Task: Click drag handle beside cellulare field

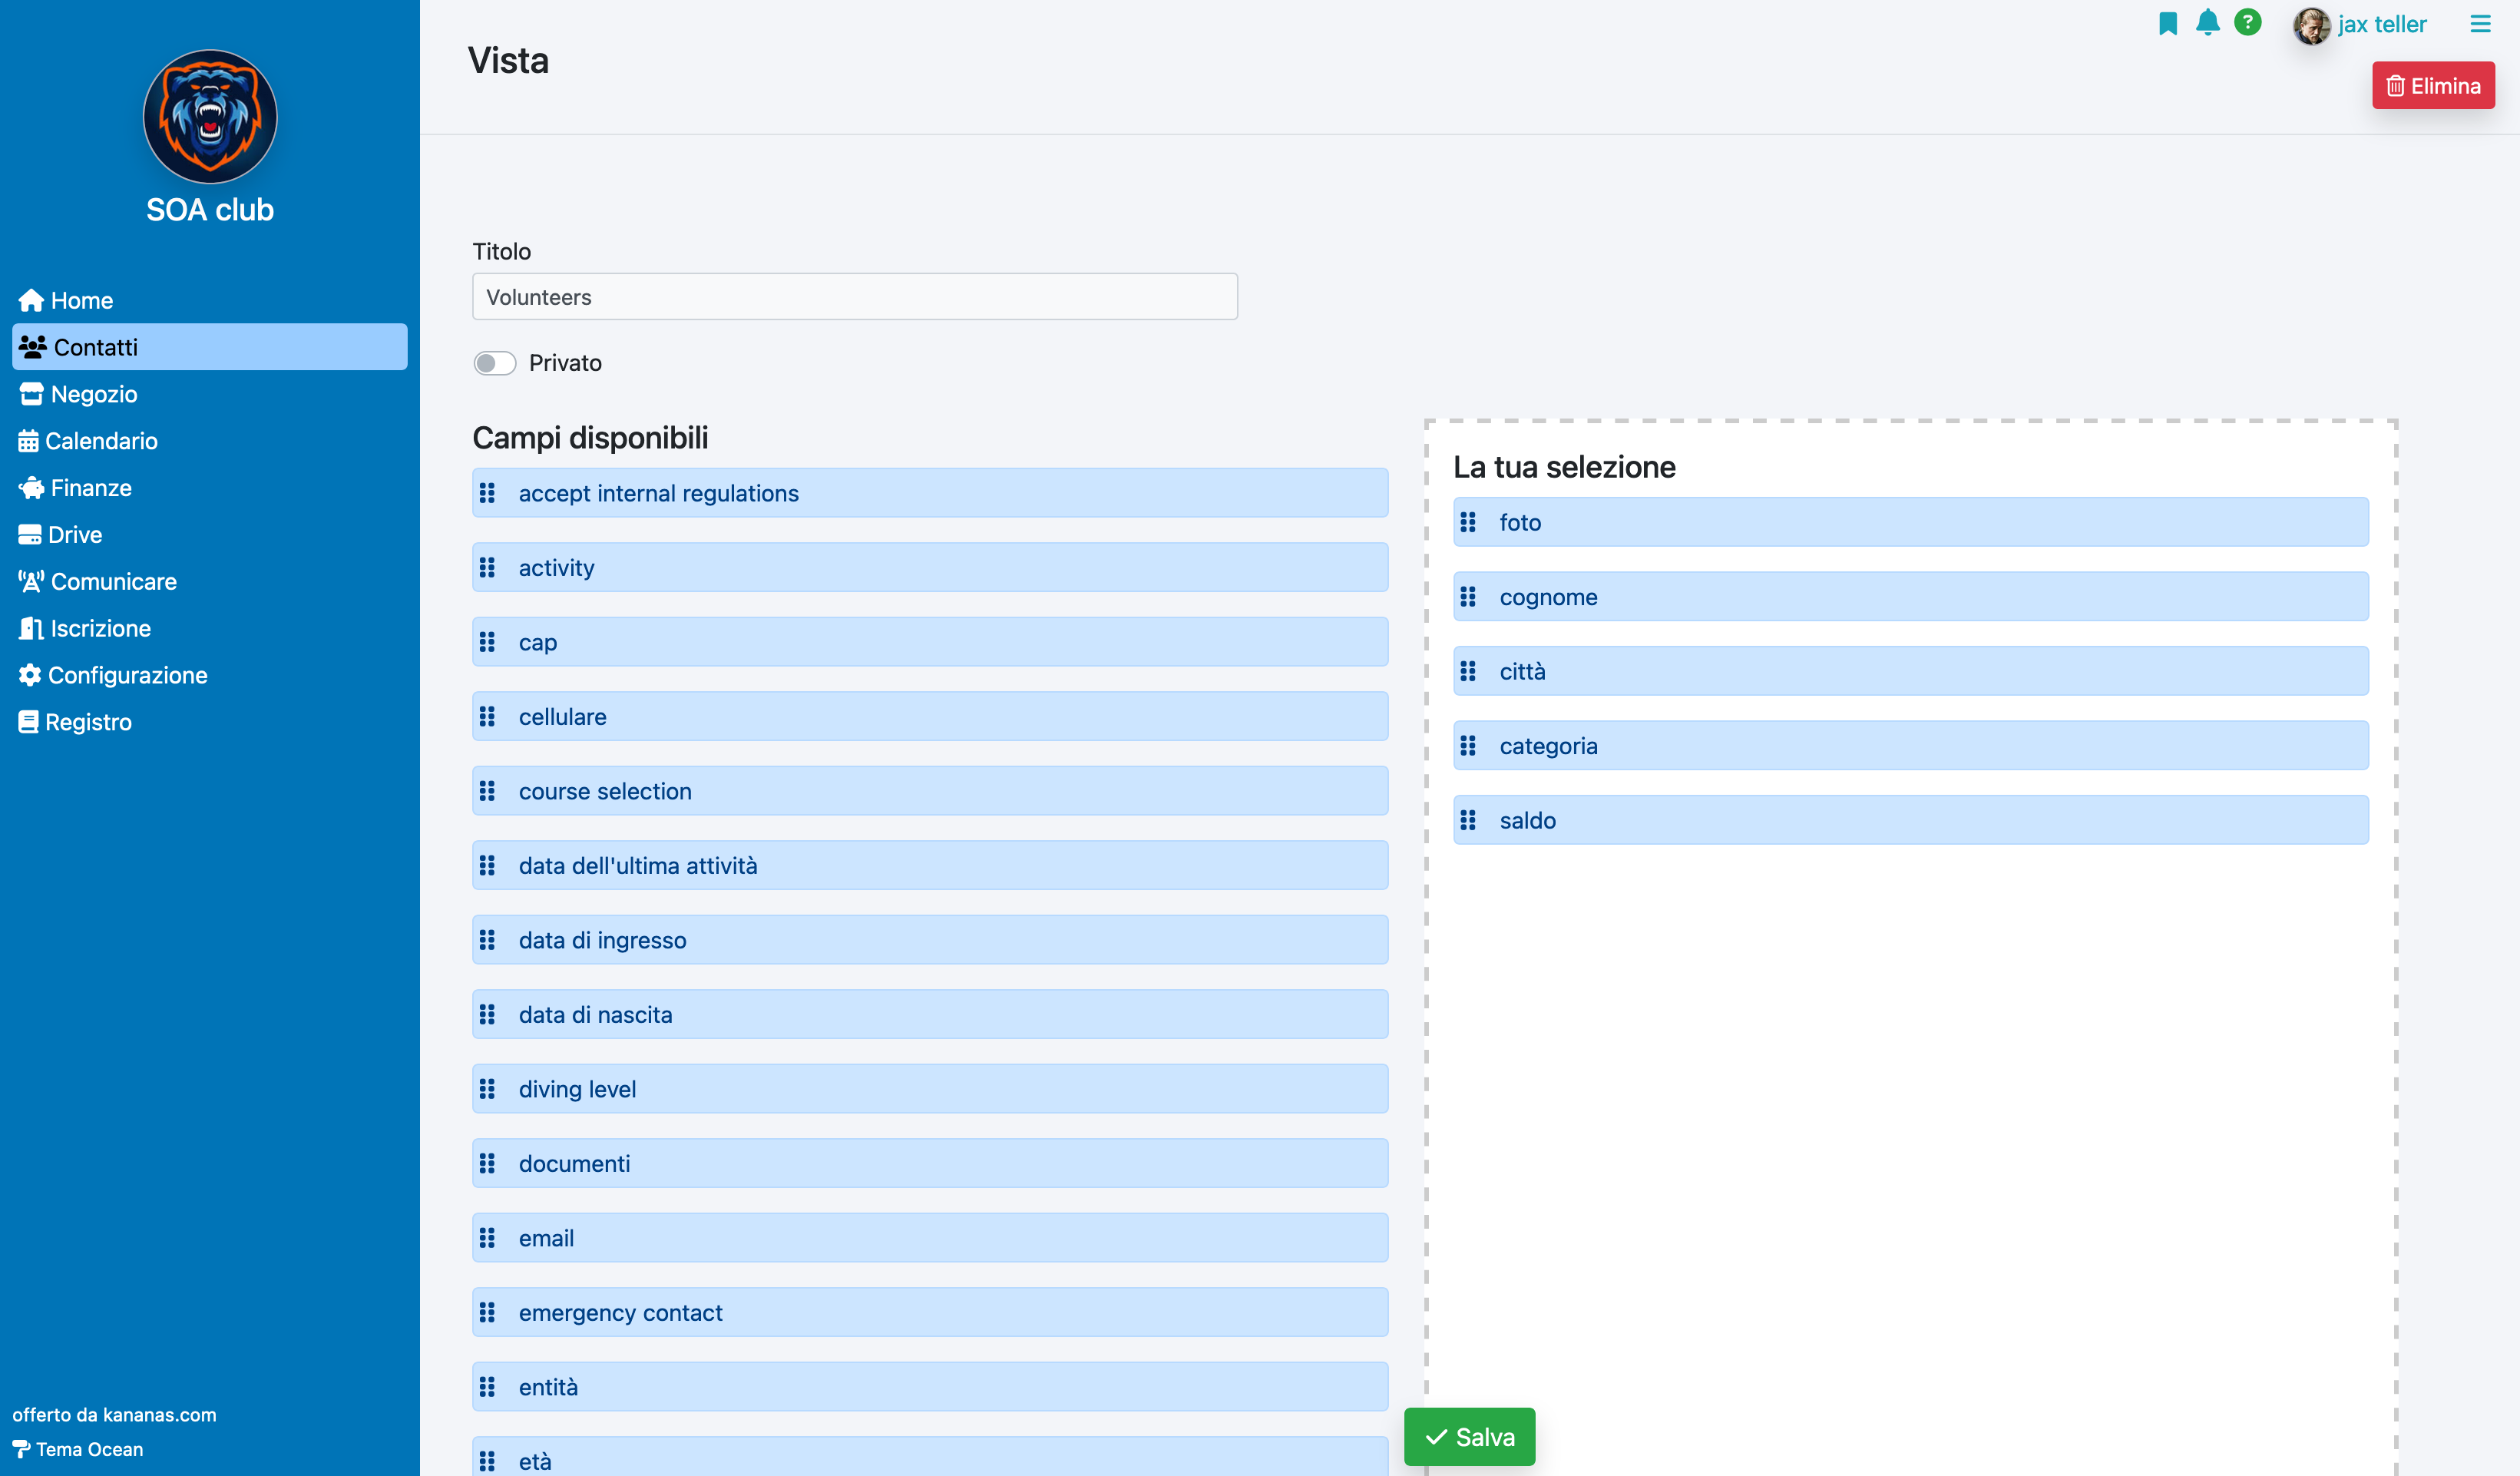Action: (x=487, y=716)
